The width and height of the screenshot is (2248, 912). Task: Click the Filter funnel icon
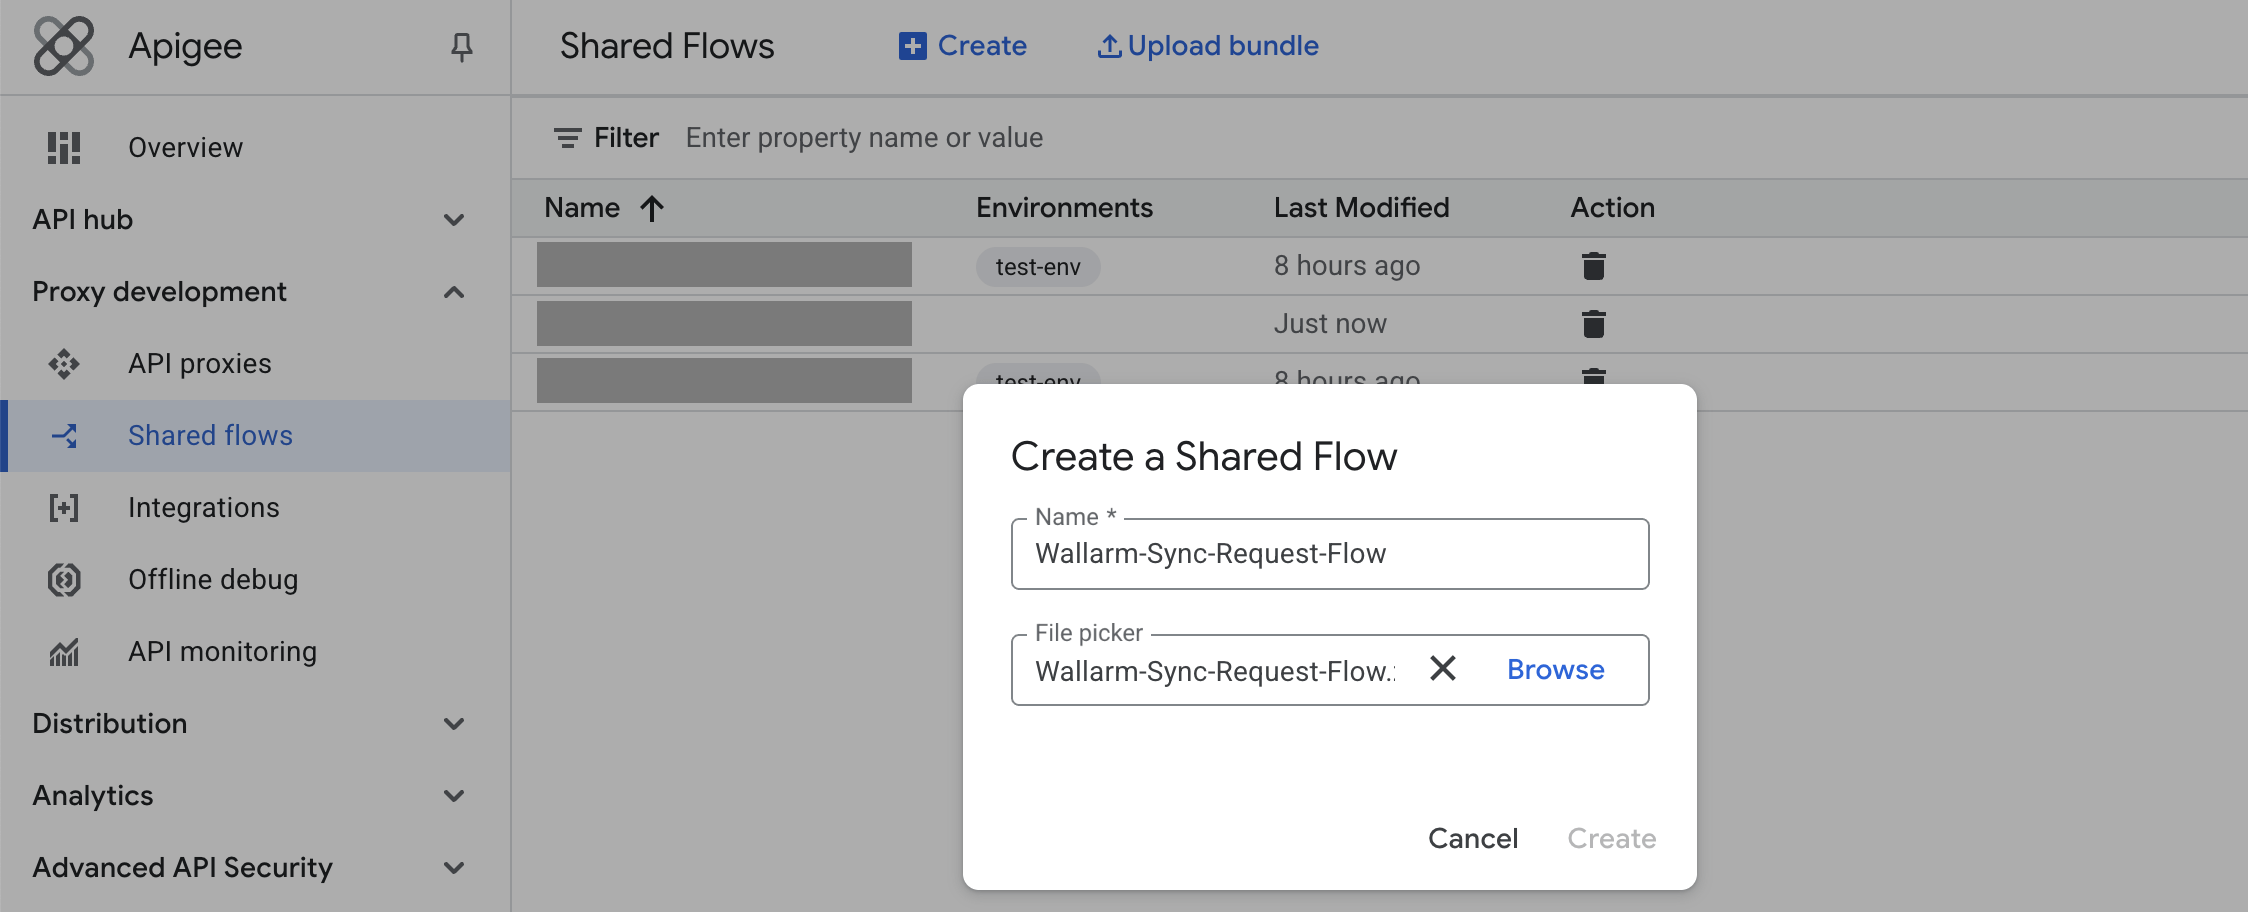[567, 137]
